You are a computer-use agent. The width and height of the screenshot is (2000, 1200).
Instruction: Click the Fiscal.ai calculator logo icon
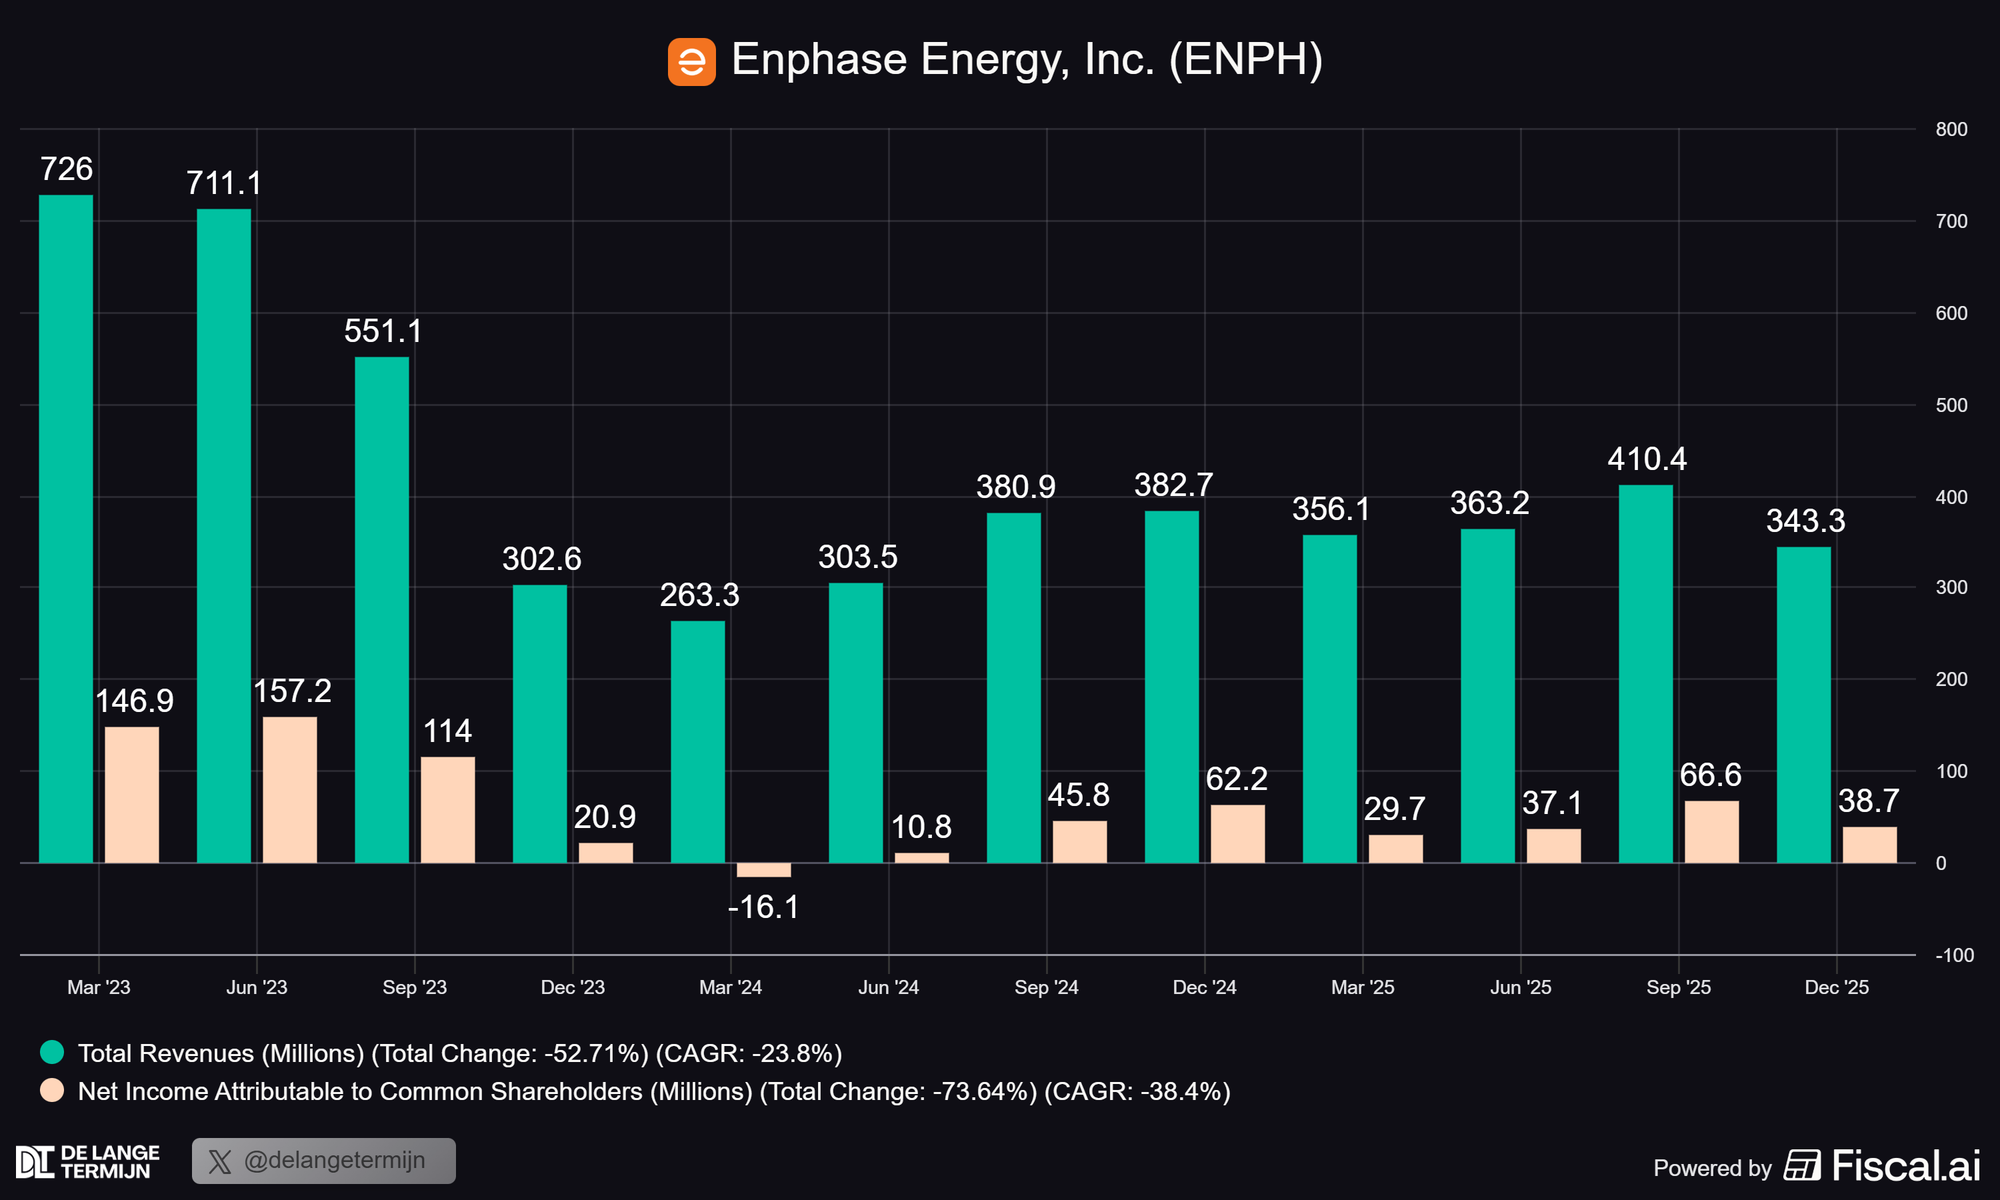[x=1802, y=1165]
